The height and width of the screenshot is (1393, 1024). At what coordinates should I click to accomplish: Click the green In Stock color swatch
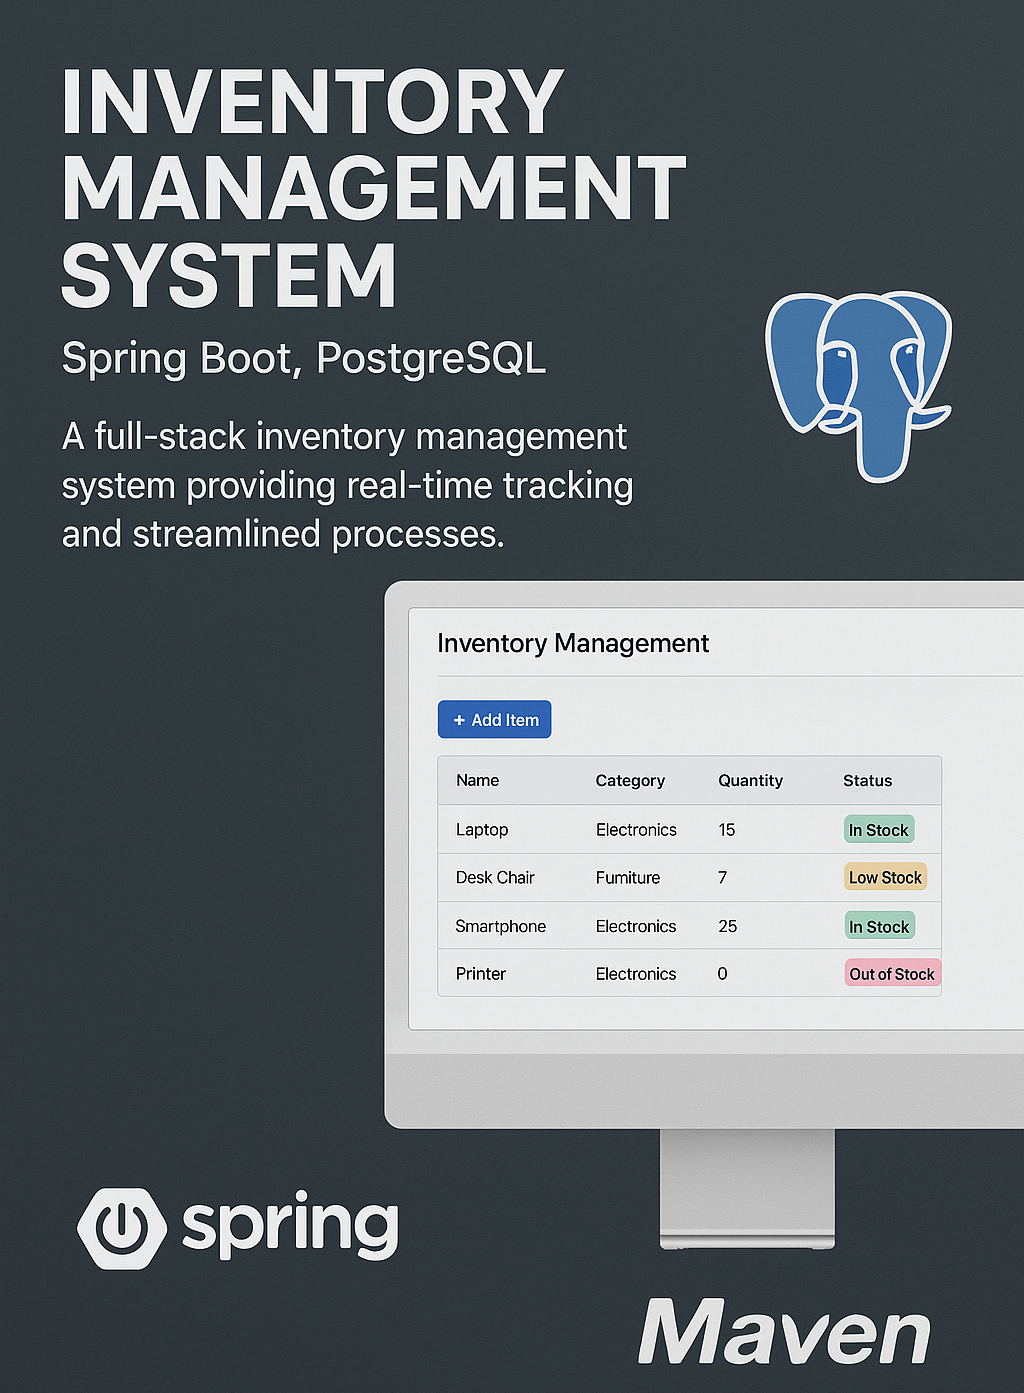pyautogui.click(x=879, y=829)
